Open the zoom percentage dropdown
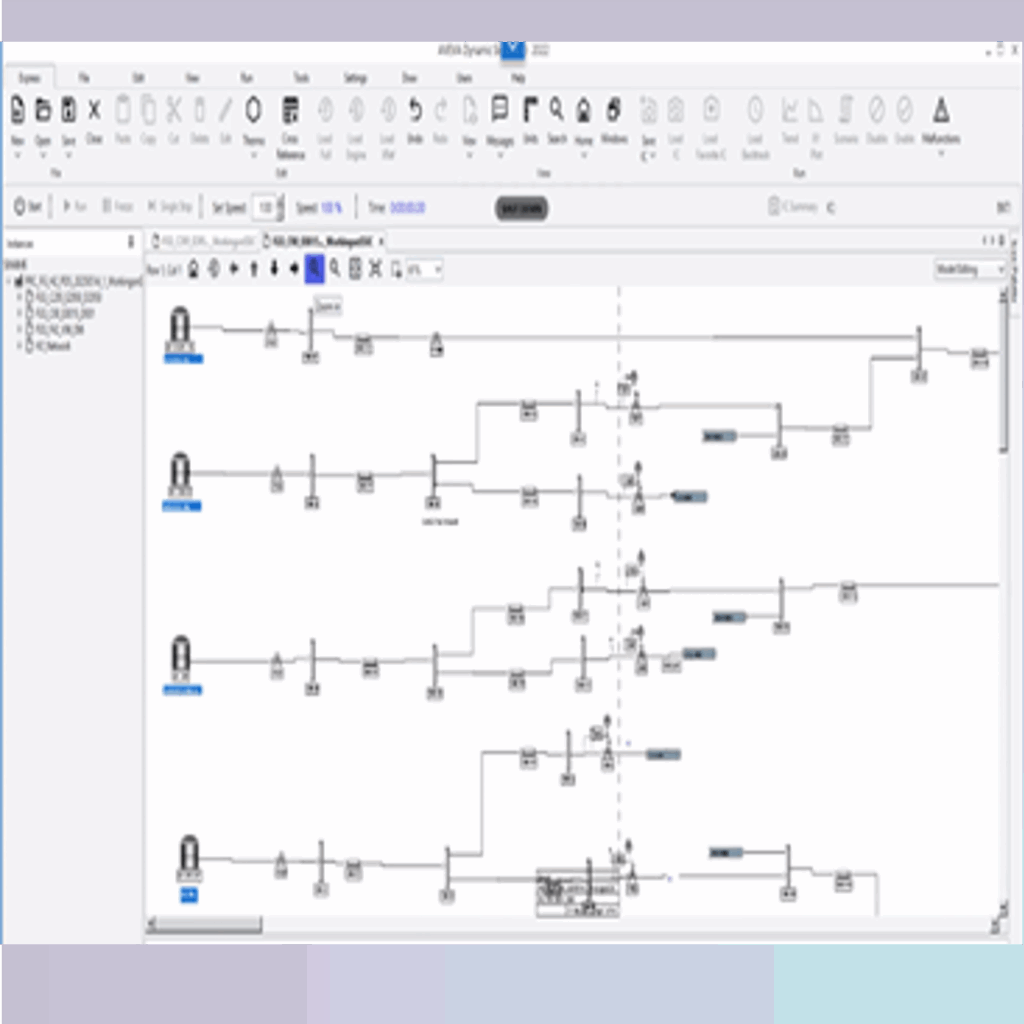1024x1024 pixels. click(x=438, y=269)
